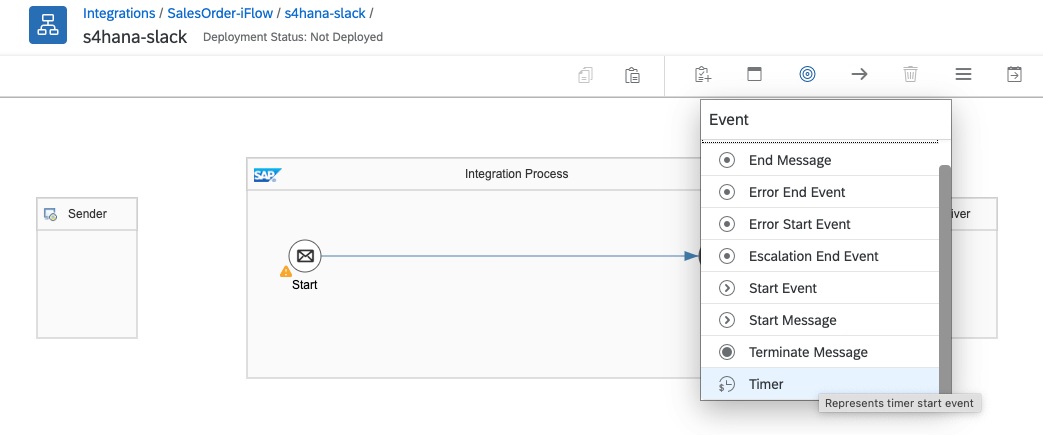This screenshot has height=435, width=1043.
Task: Click the Deployment Status: Not Deployed text
Action: point(293,37)
